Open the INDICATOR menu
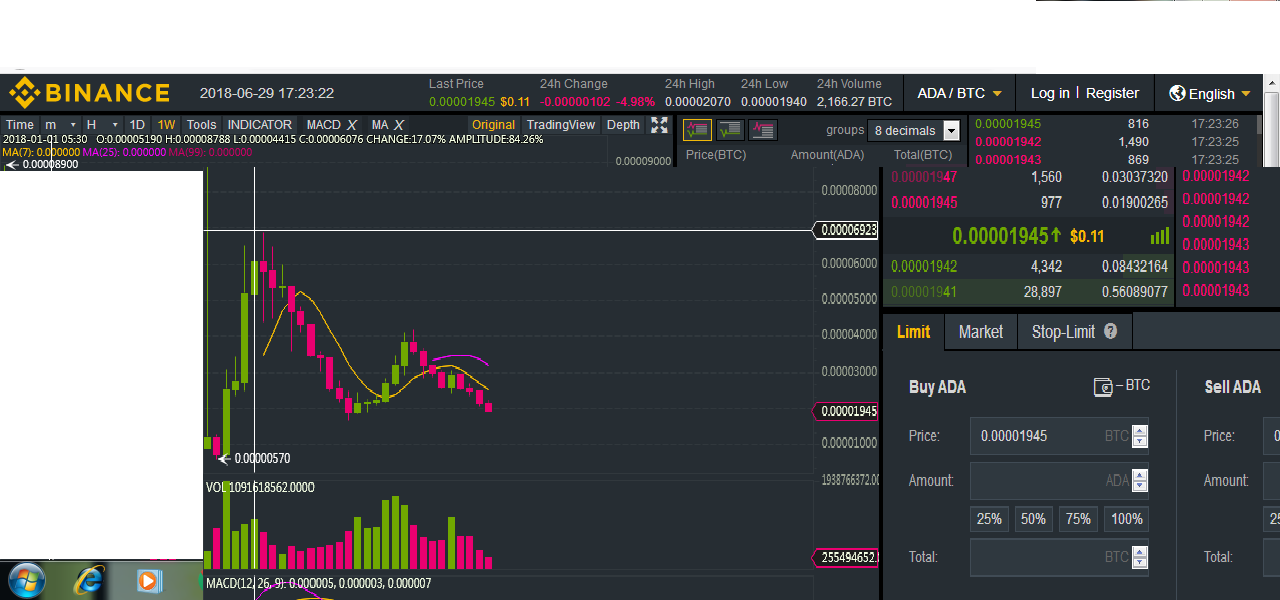Viewport: 1280px width, 600px height. point(260,125)
